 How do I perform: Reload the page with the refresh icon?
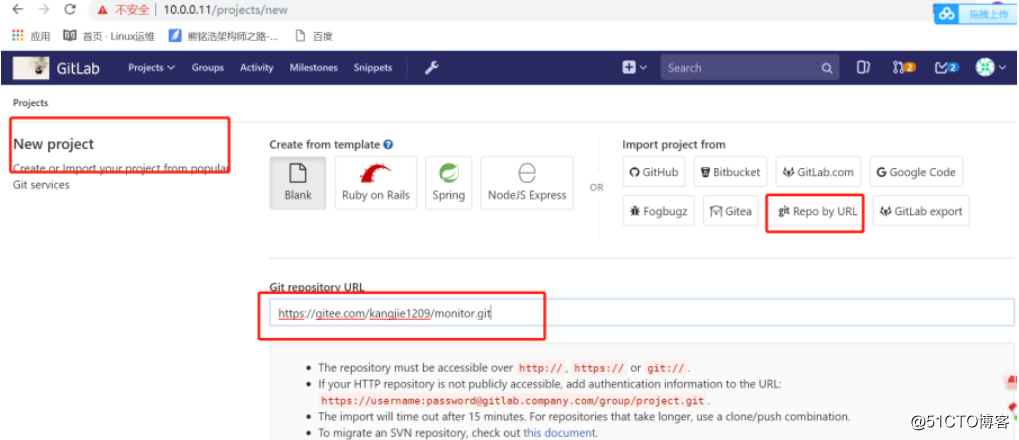(x=70, y=10)
